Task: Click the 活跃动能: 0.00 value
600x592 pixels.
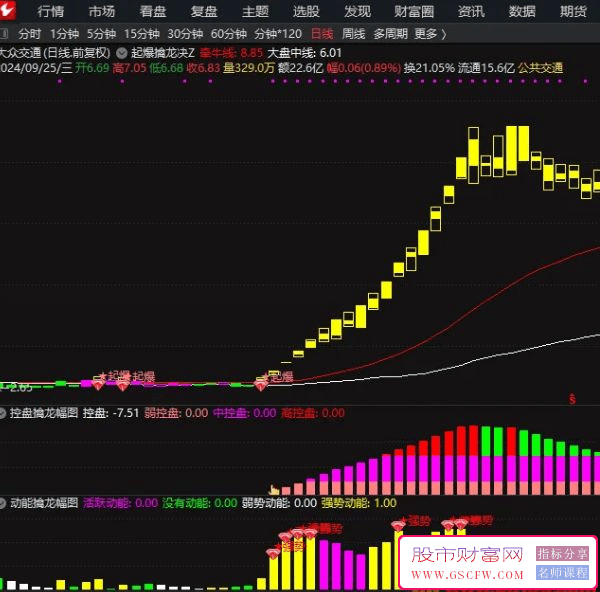Action: coord(121,503)
